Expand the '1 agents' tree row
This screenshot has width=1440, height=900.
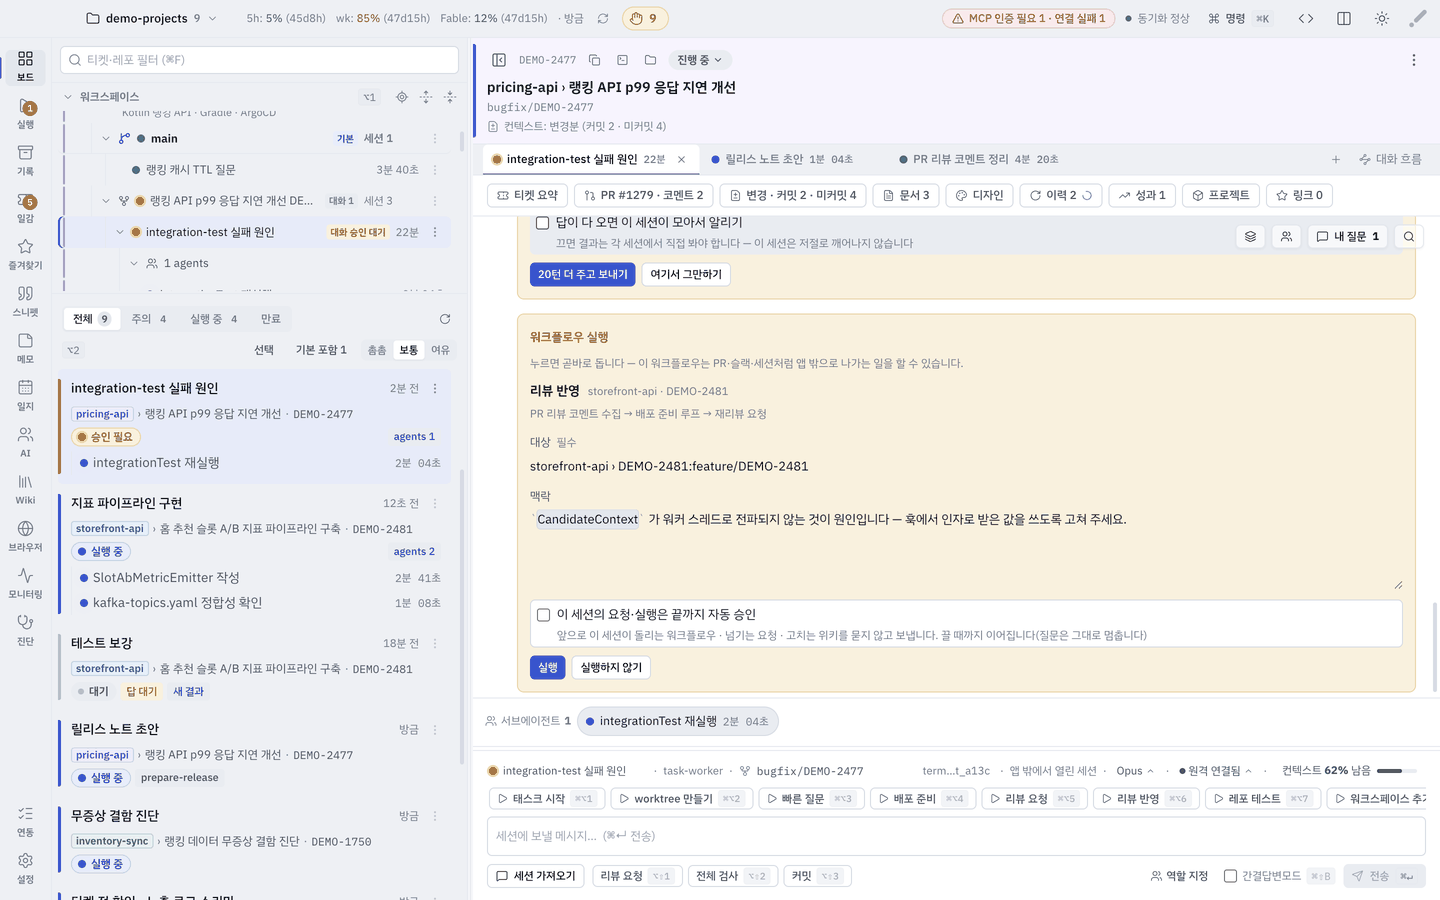pyautogui.click(x=134, y=264)
